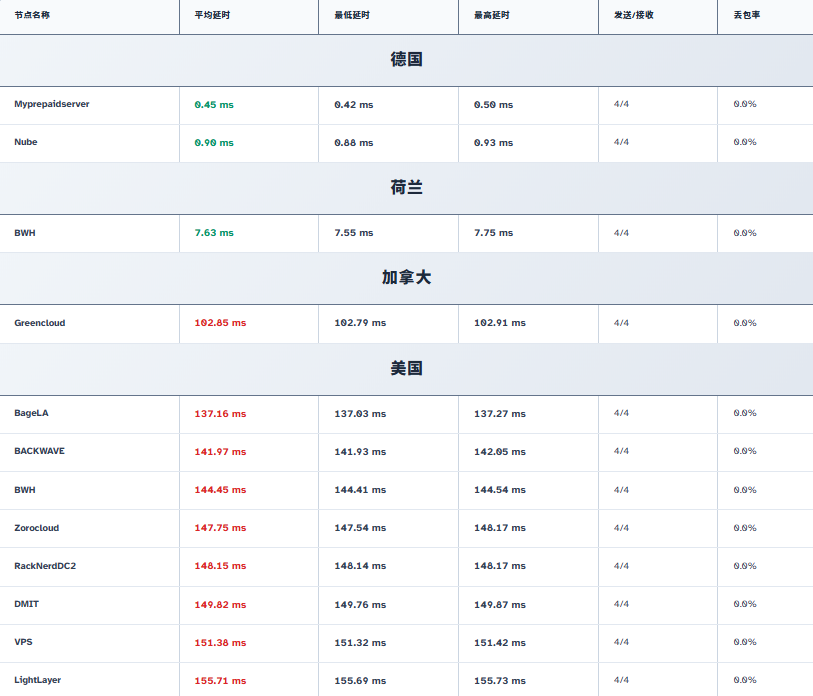
Task: Click the 最低延时 column header
Action: [x=352, y=16]
